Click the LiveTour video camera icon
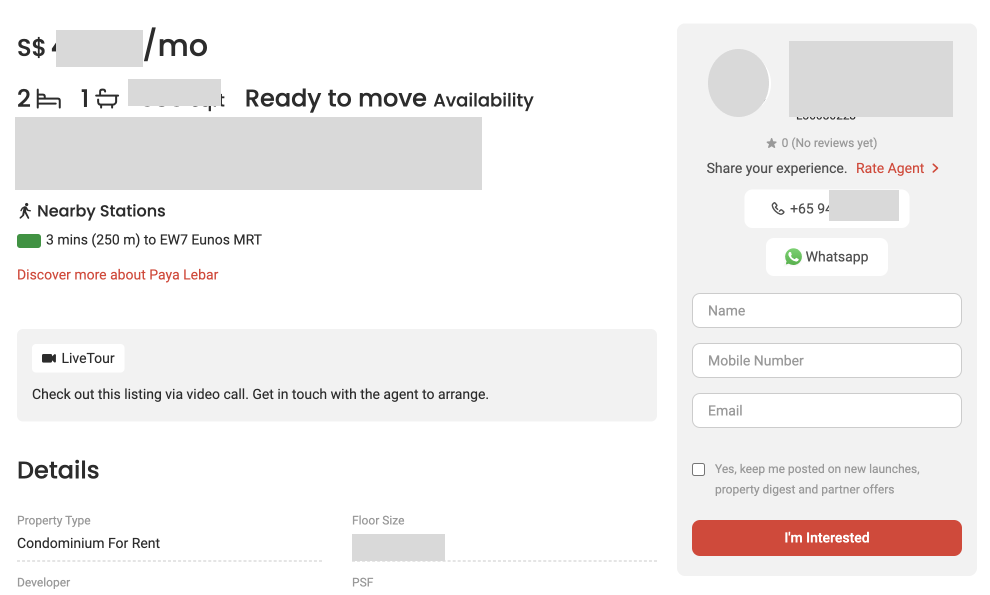 point(49,358)
